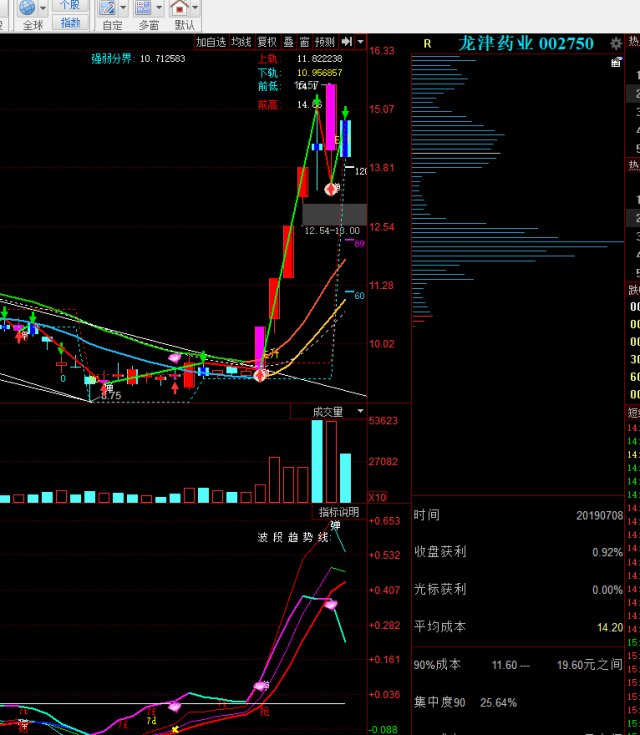Toggle the 叠 overlay option

[x=289, y=42]
